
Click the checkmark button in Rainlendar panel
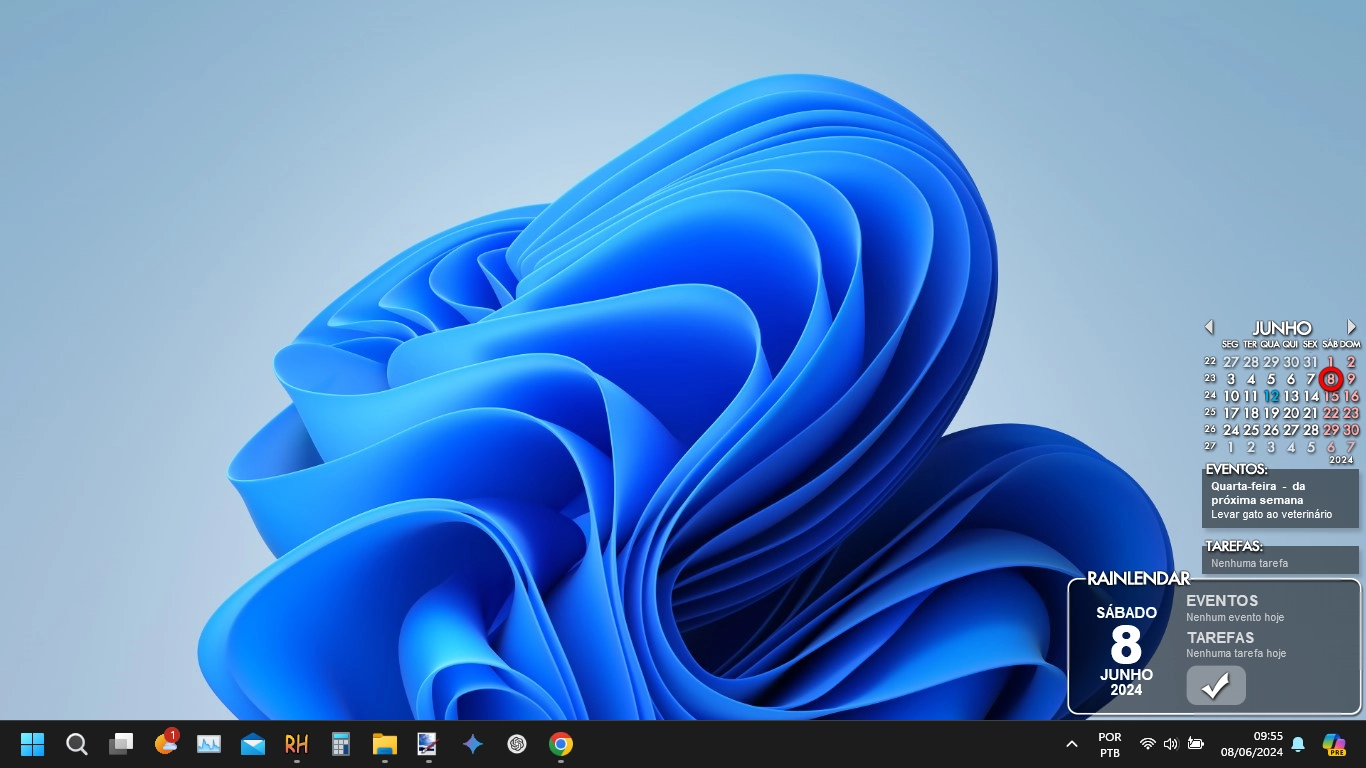[x=1215, y=686]
